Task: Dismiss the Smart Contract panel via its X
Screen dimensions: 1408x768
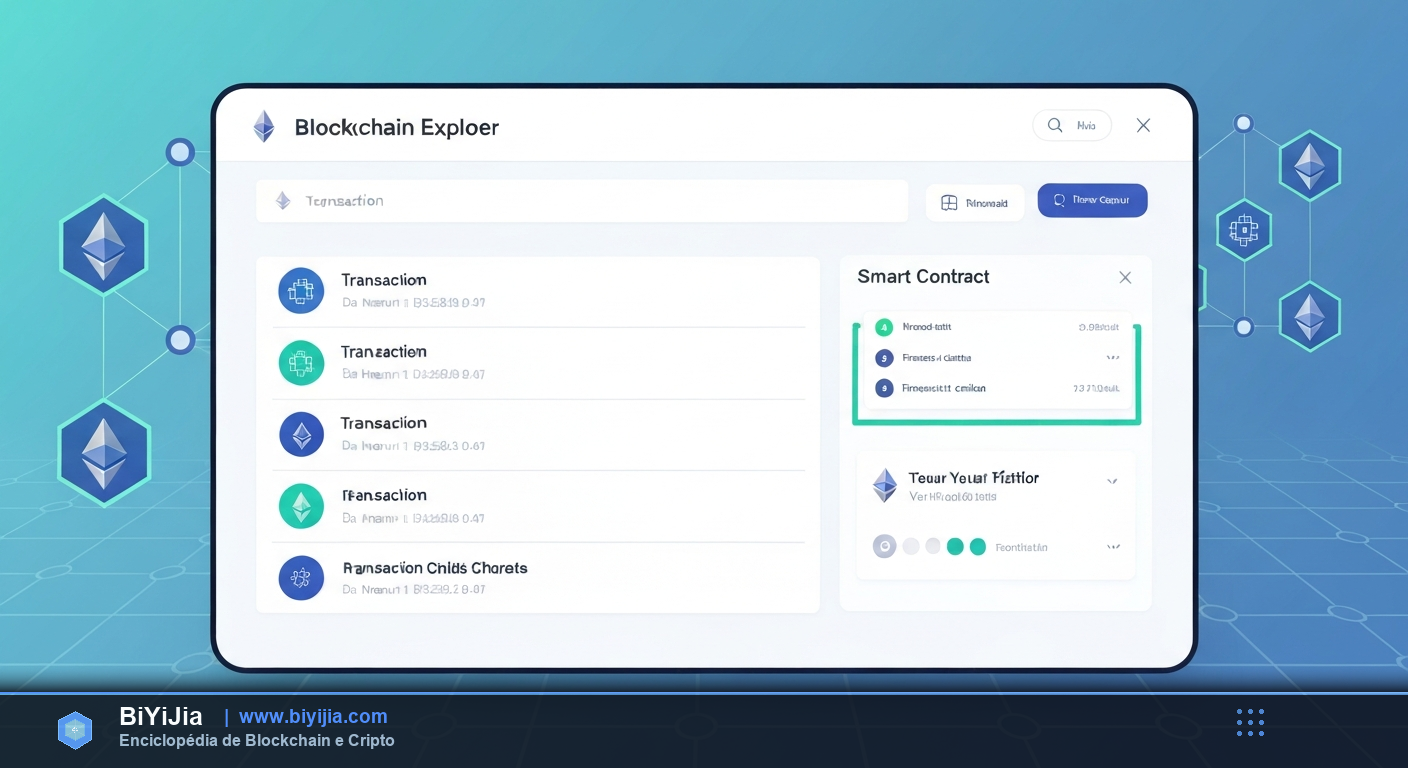Action: [x=1125, y=277]
